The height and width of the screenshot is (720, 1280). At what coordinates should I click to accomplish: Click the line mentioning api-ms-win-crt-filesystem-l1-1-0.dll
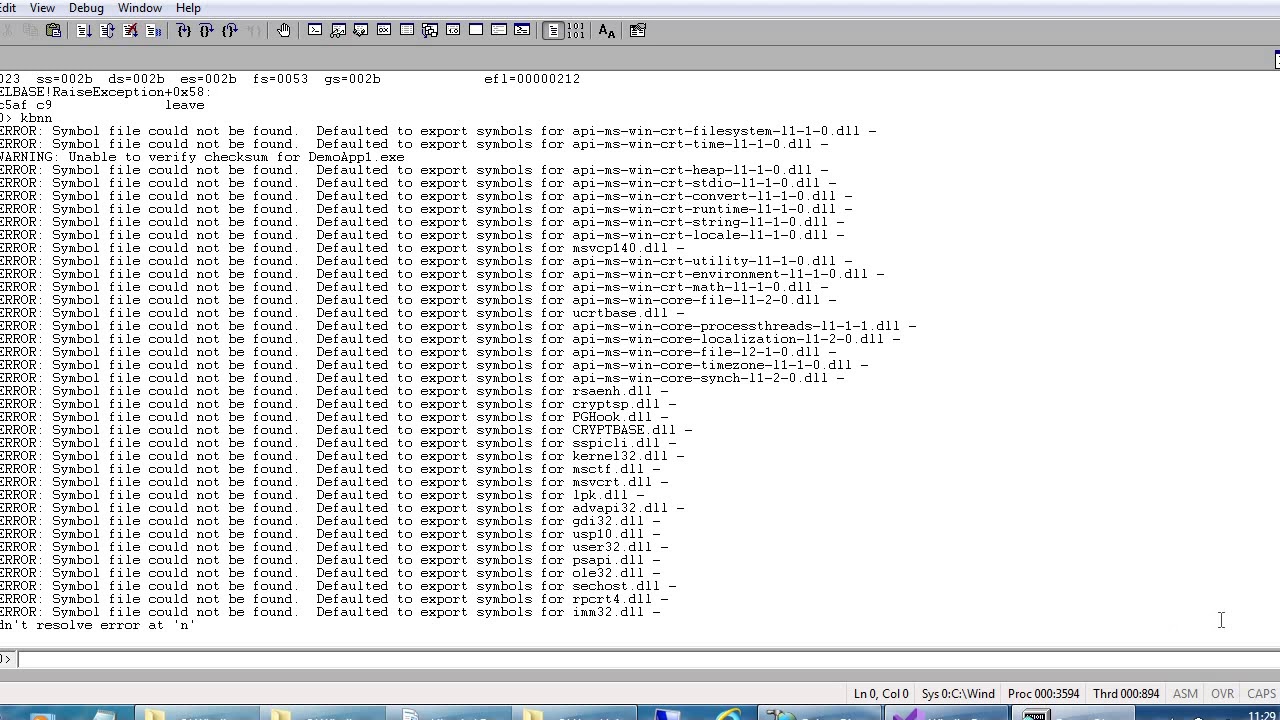(x=438, y=131)
